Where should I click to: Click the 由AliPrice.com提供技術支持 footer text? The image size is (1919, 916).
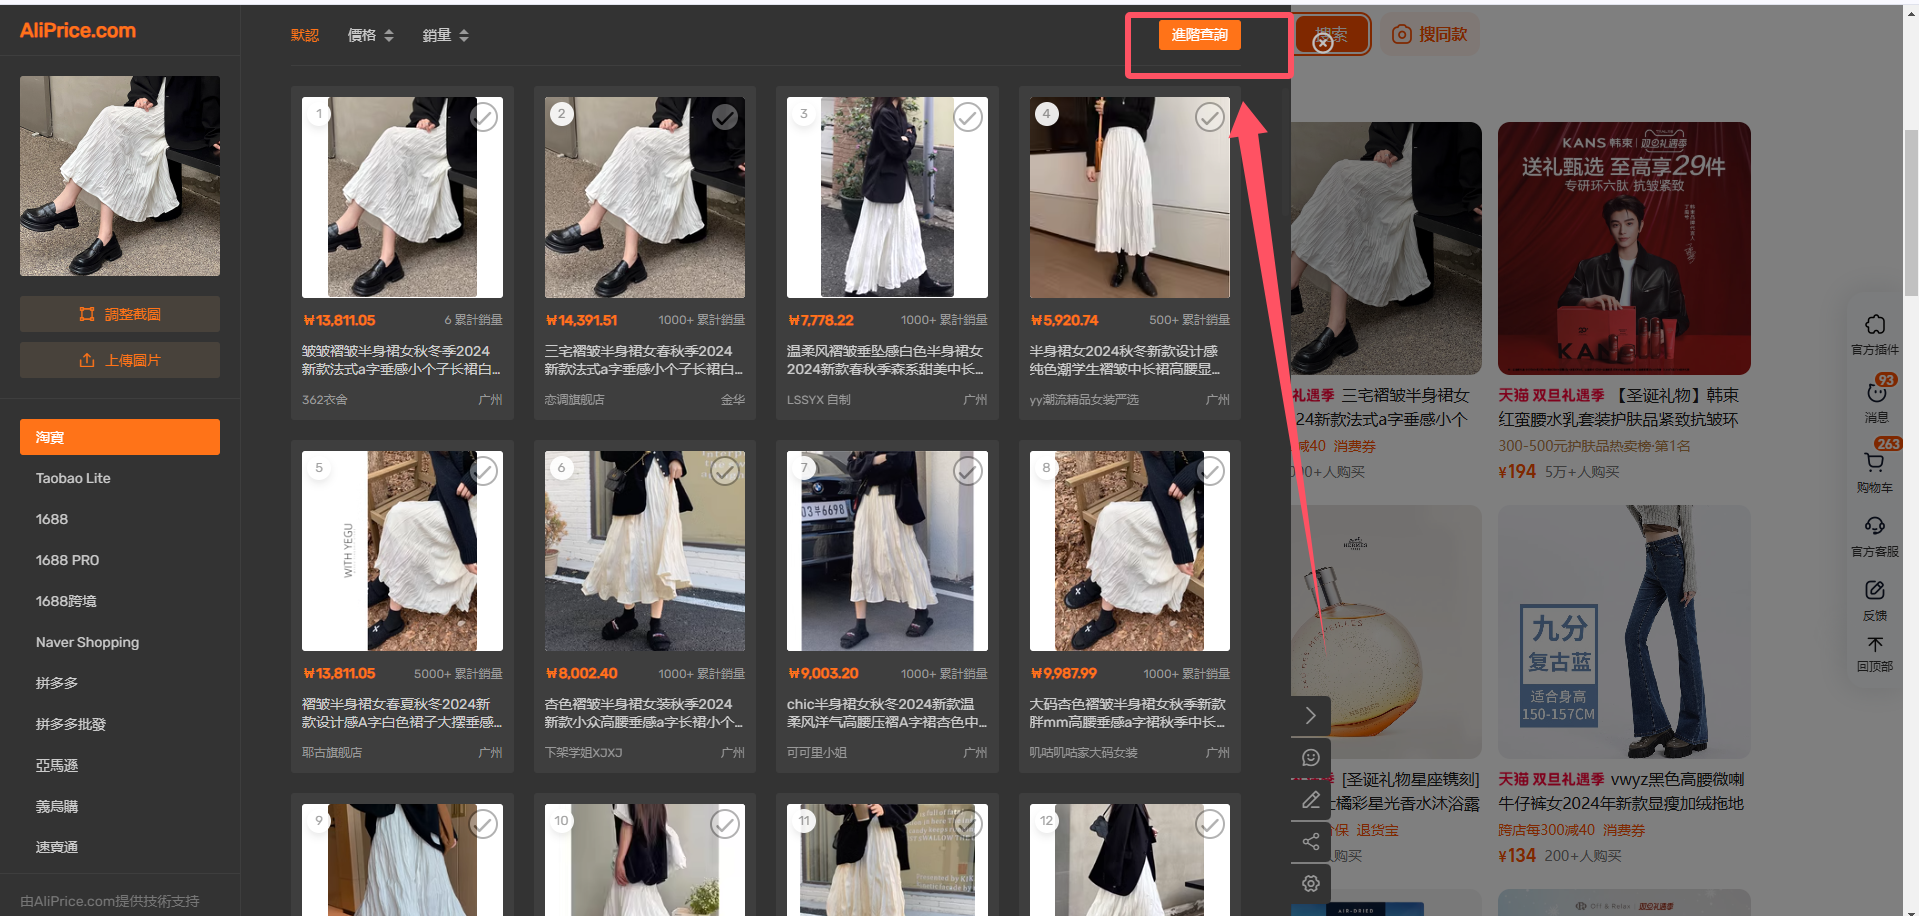(x=110, y=901)
